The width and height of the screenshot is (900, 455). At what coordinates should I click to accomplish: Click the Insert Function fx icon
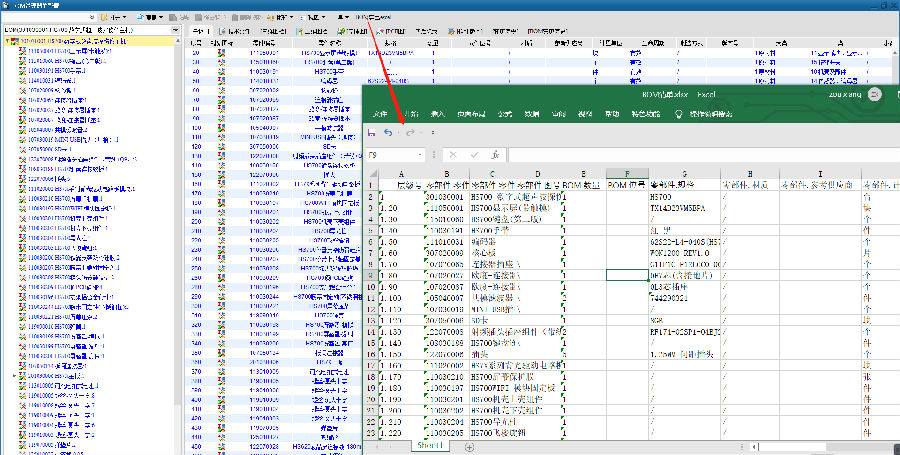click(x=496, y=155)
